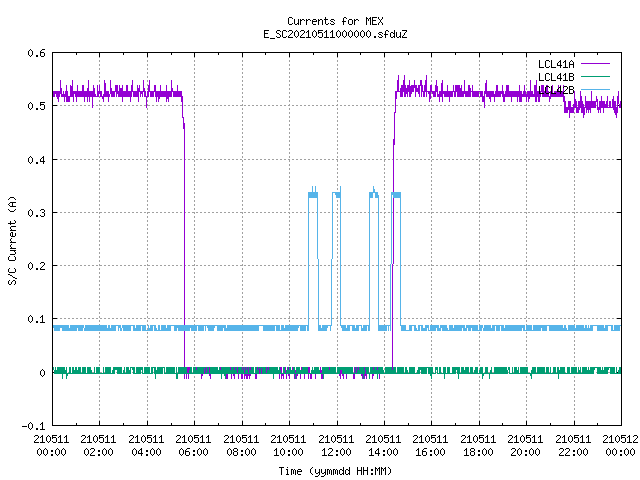Click the 210511 08:00 x-axis tick label

click(241, 446)
